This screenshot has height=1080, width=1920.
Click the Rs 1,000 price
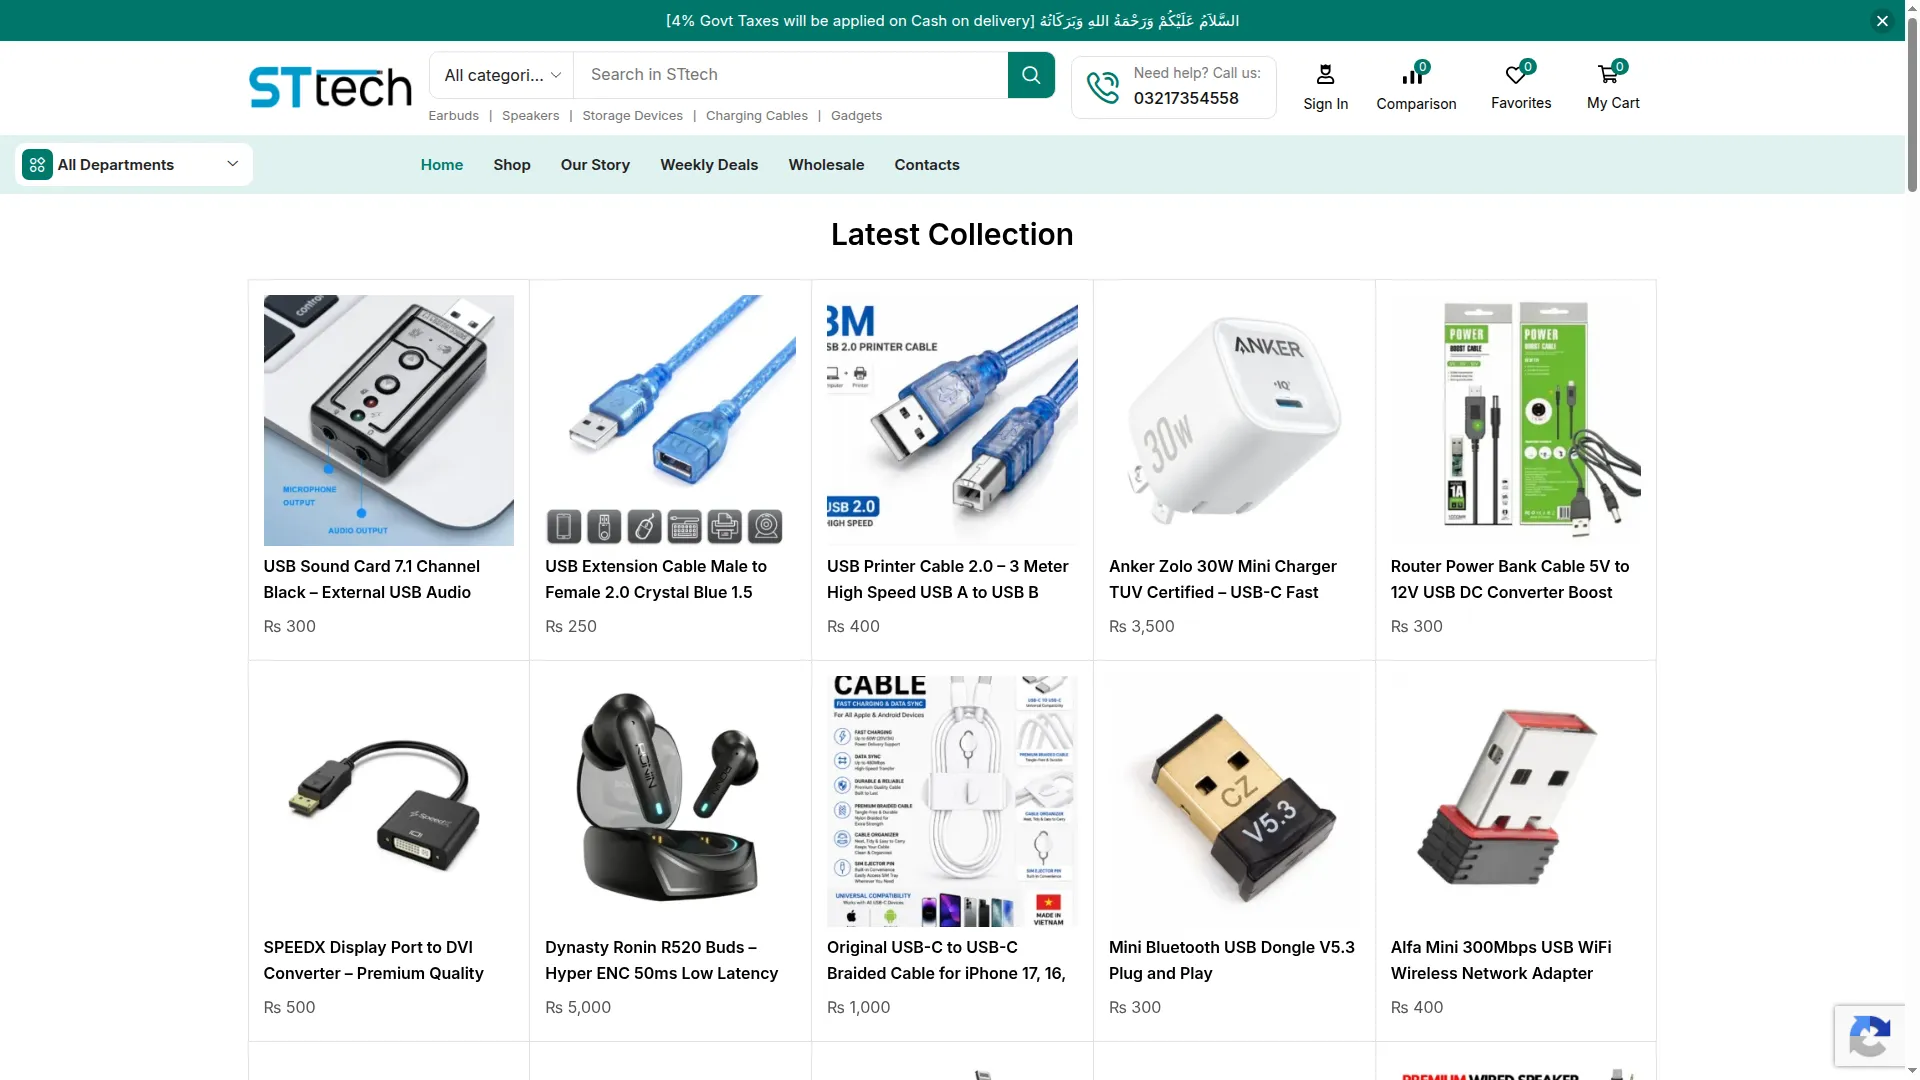click(859, 1008)
